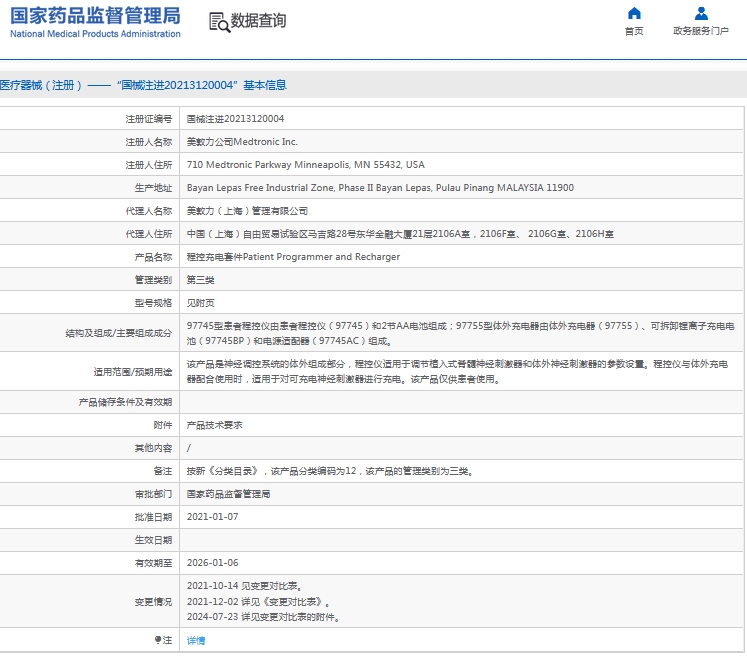Click the 注册人名称 row label
Viewport: 747px width, 659px height.
tap(149, 142)
